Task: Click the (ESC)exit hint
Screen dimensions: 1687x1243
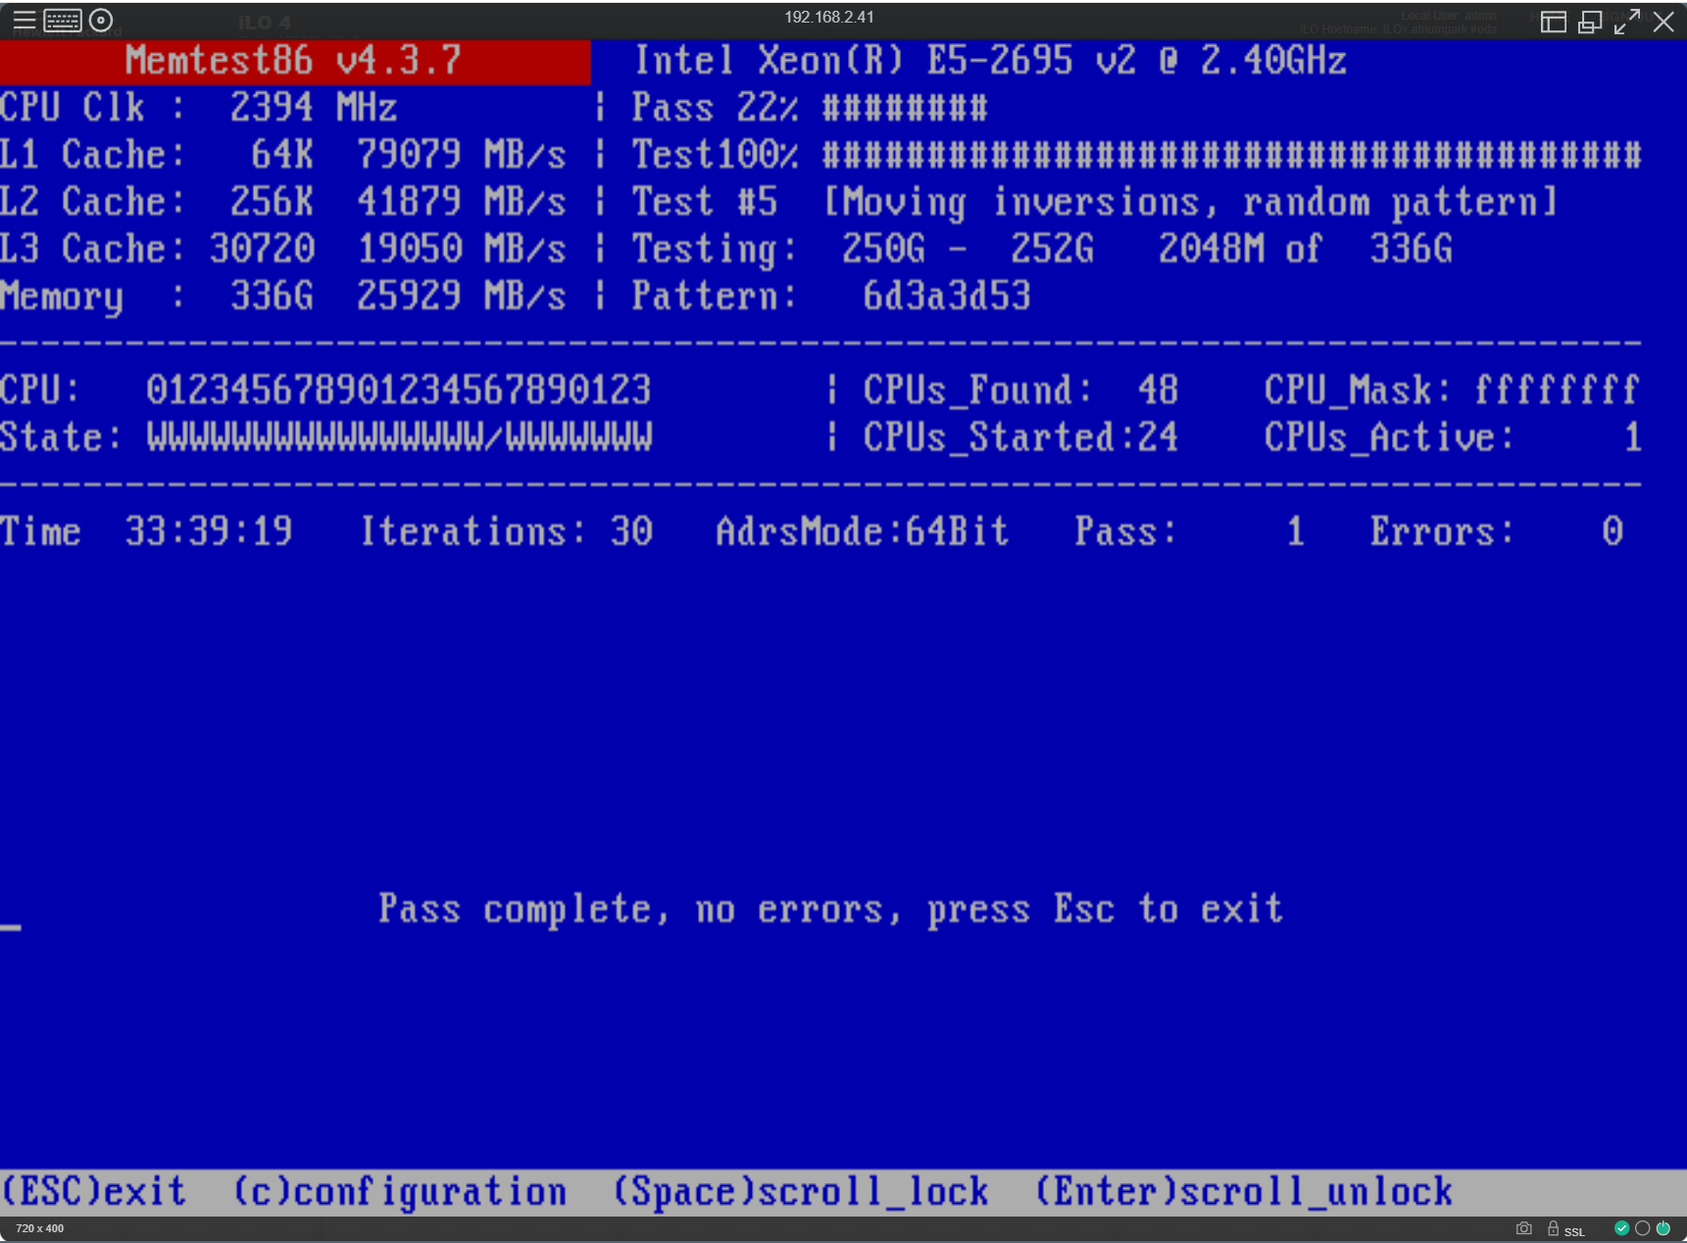Action: pos(94,1192)
